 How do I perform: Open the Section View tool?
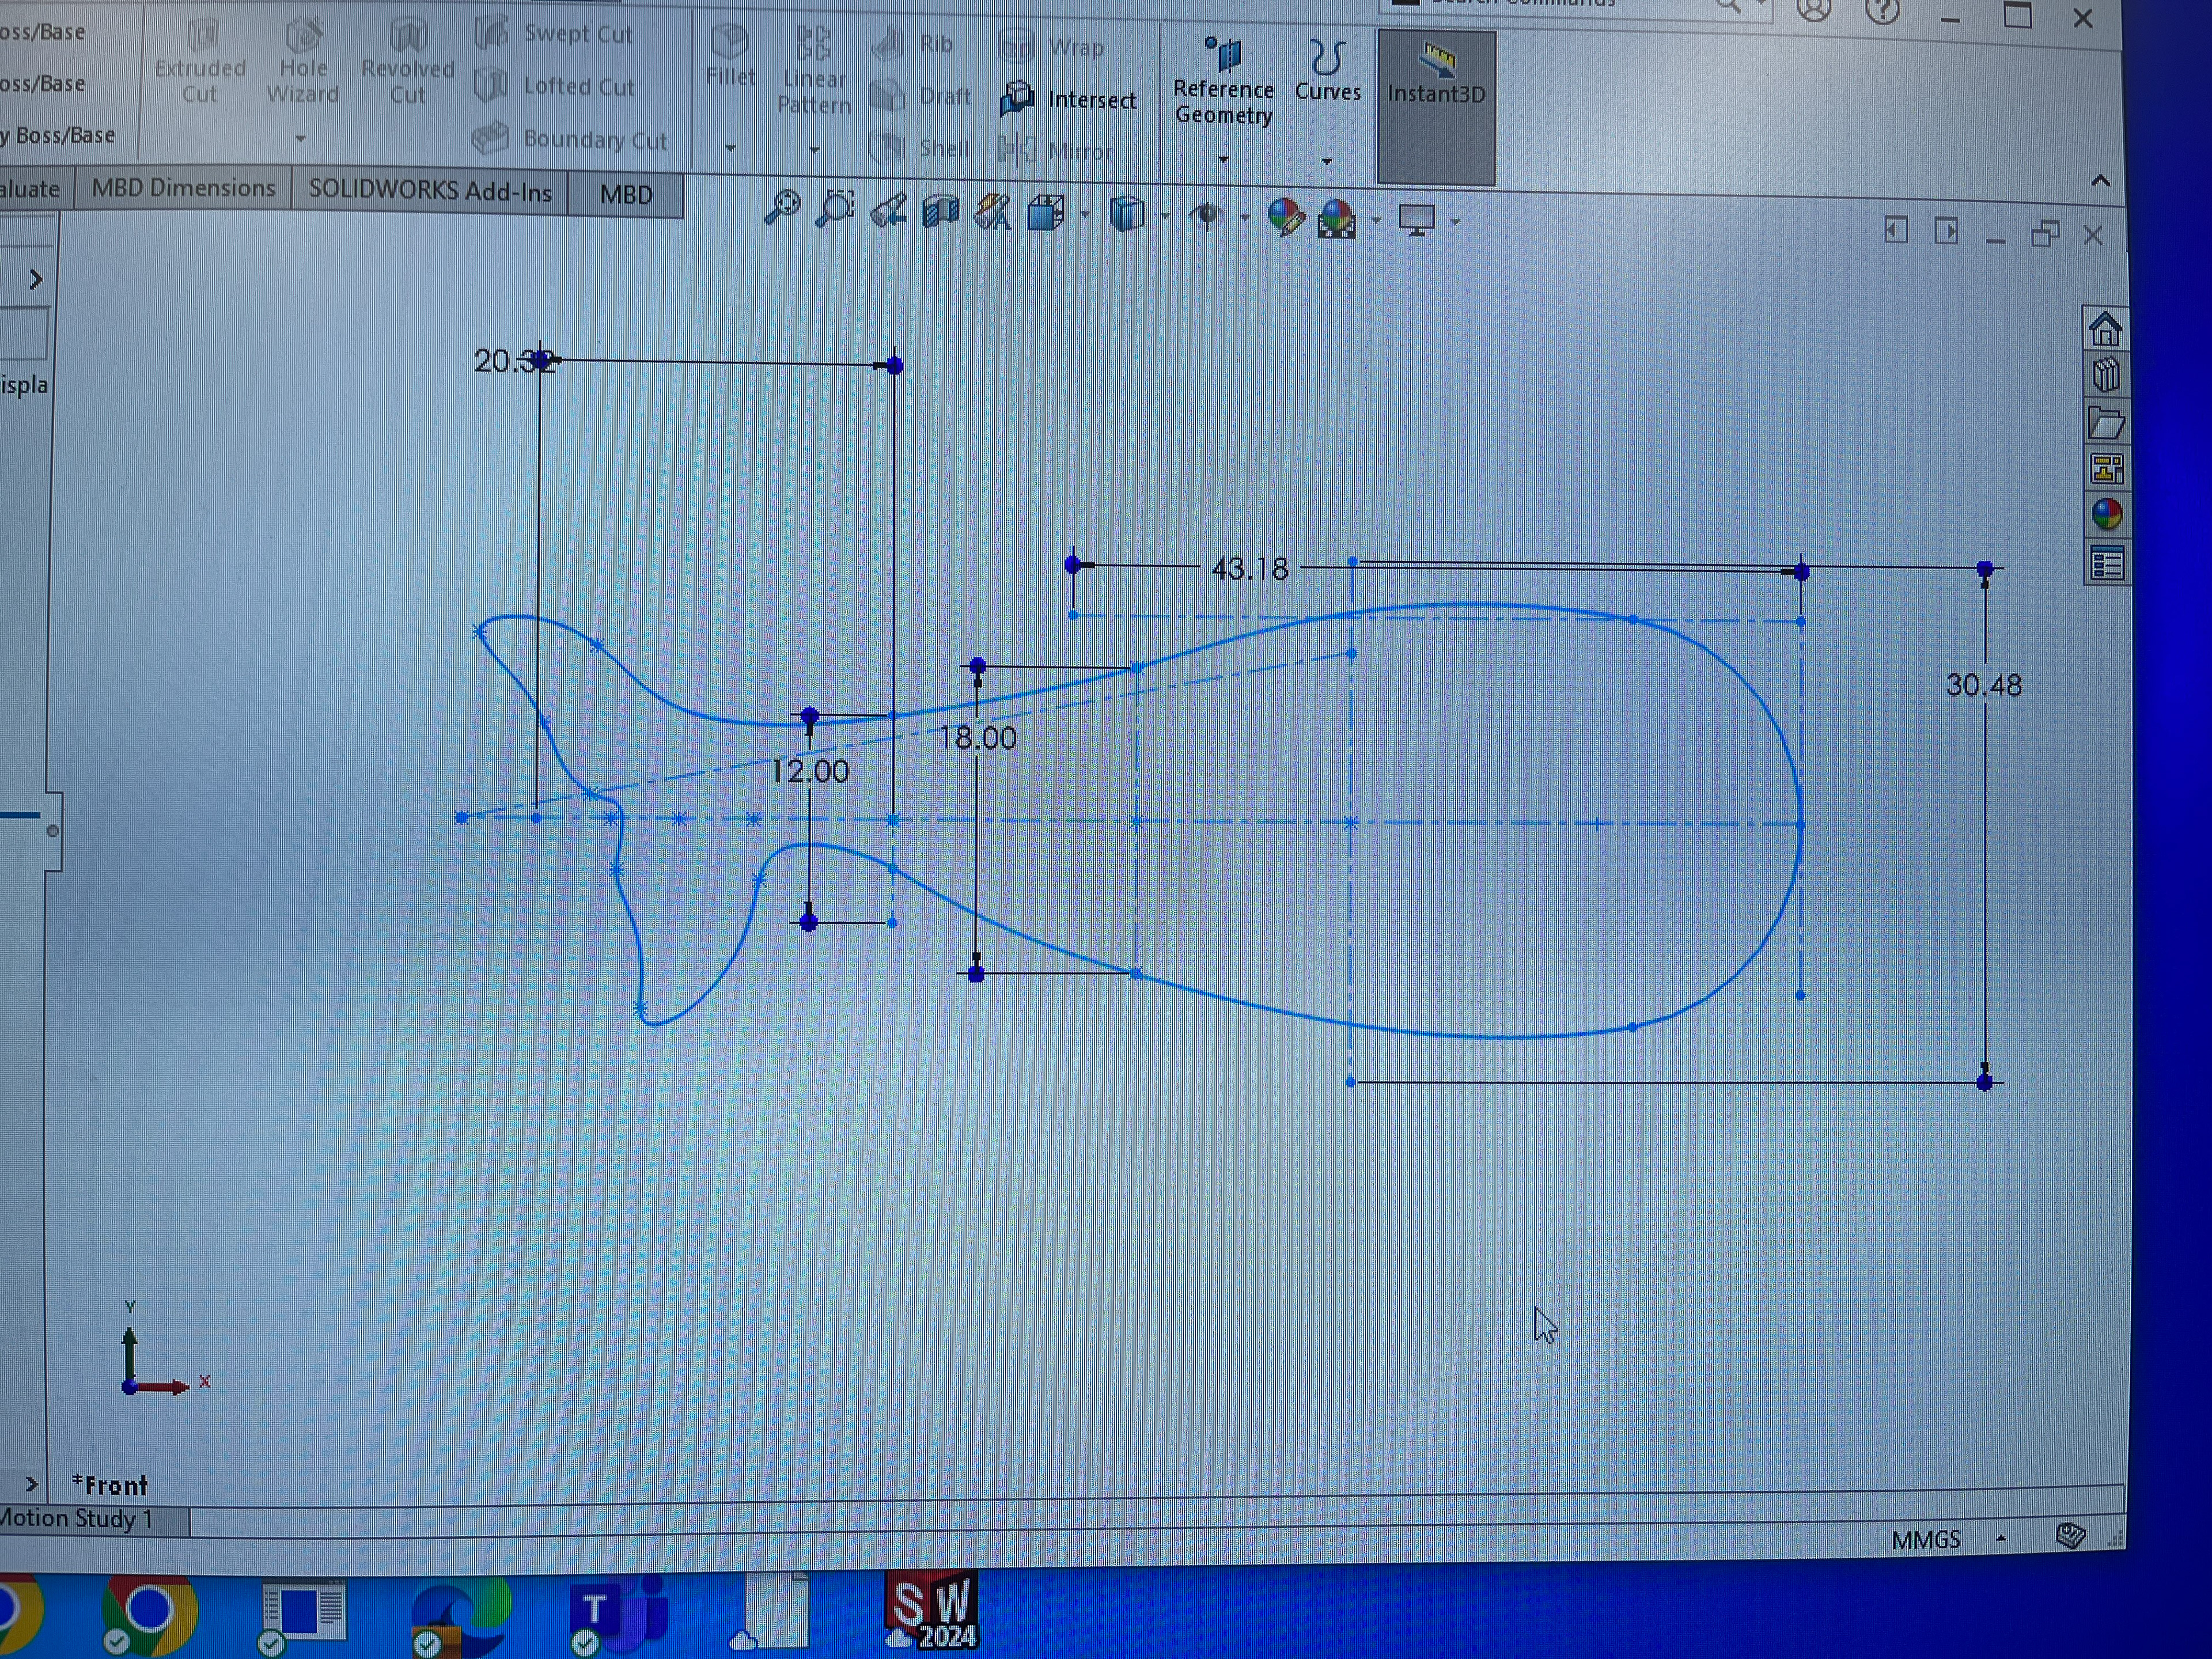coord(940,212)
